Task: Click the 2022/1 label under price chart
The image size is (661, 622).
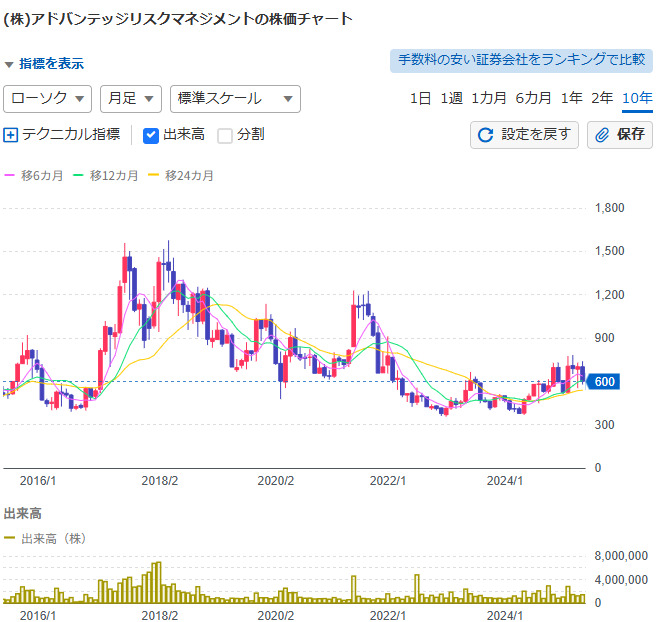Action: pyautogui.click(x=388, y=481)
